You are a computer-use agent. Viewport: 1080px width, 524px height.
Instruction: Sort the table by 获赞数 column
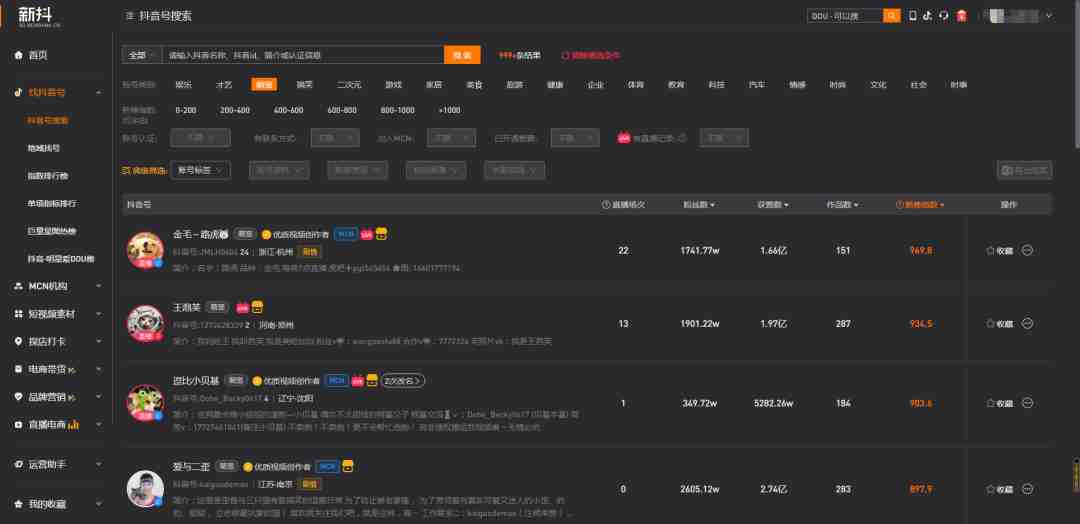click(773, 205)
